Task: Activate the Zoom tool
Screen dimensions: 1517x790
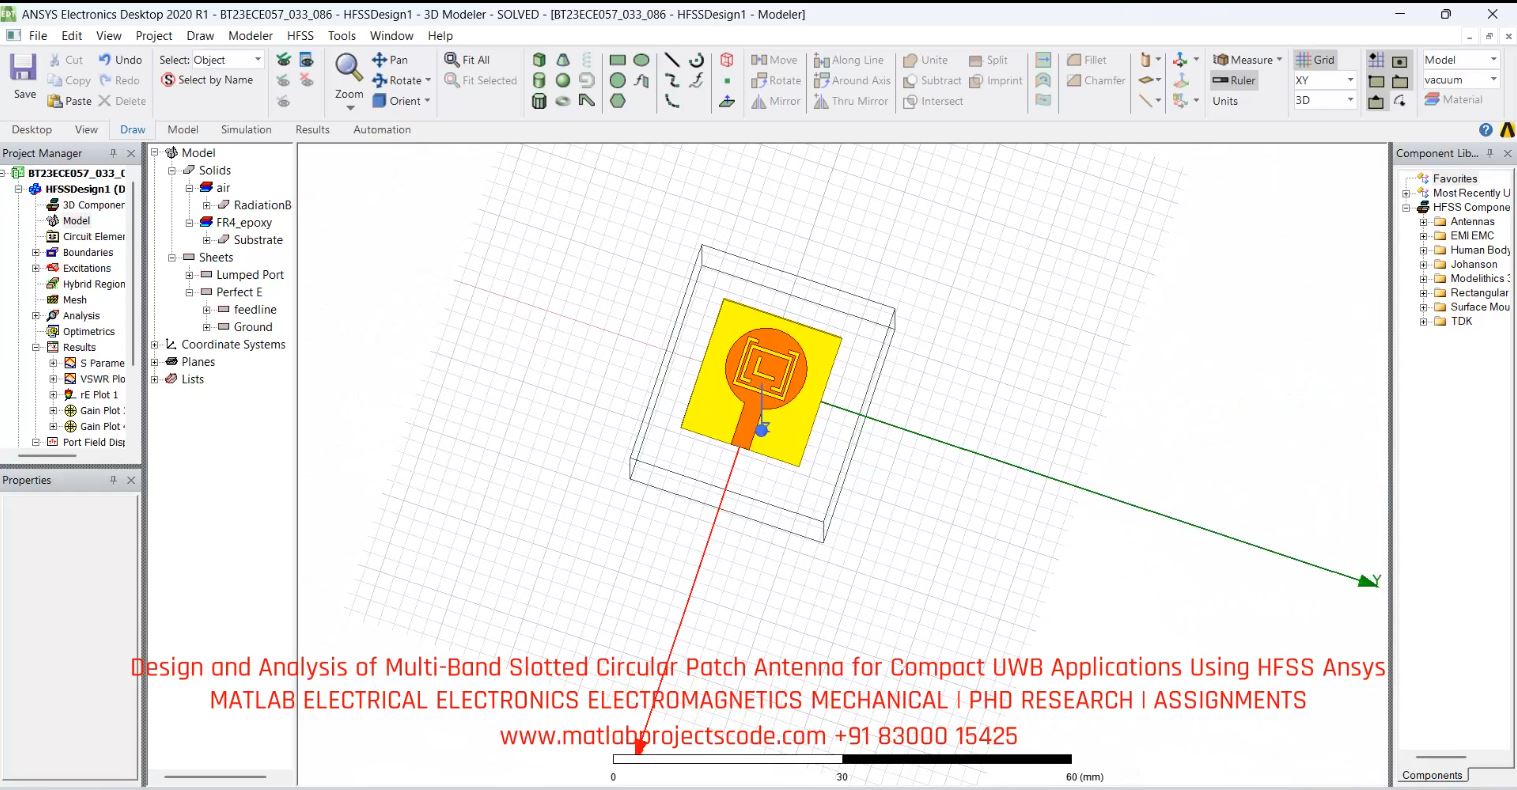Action: point(348,72)
